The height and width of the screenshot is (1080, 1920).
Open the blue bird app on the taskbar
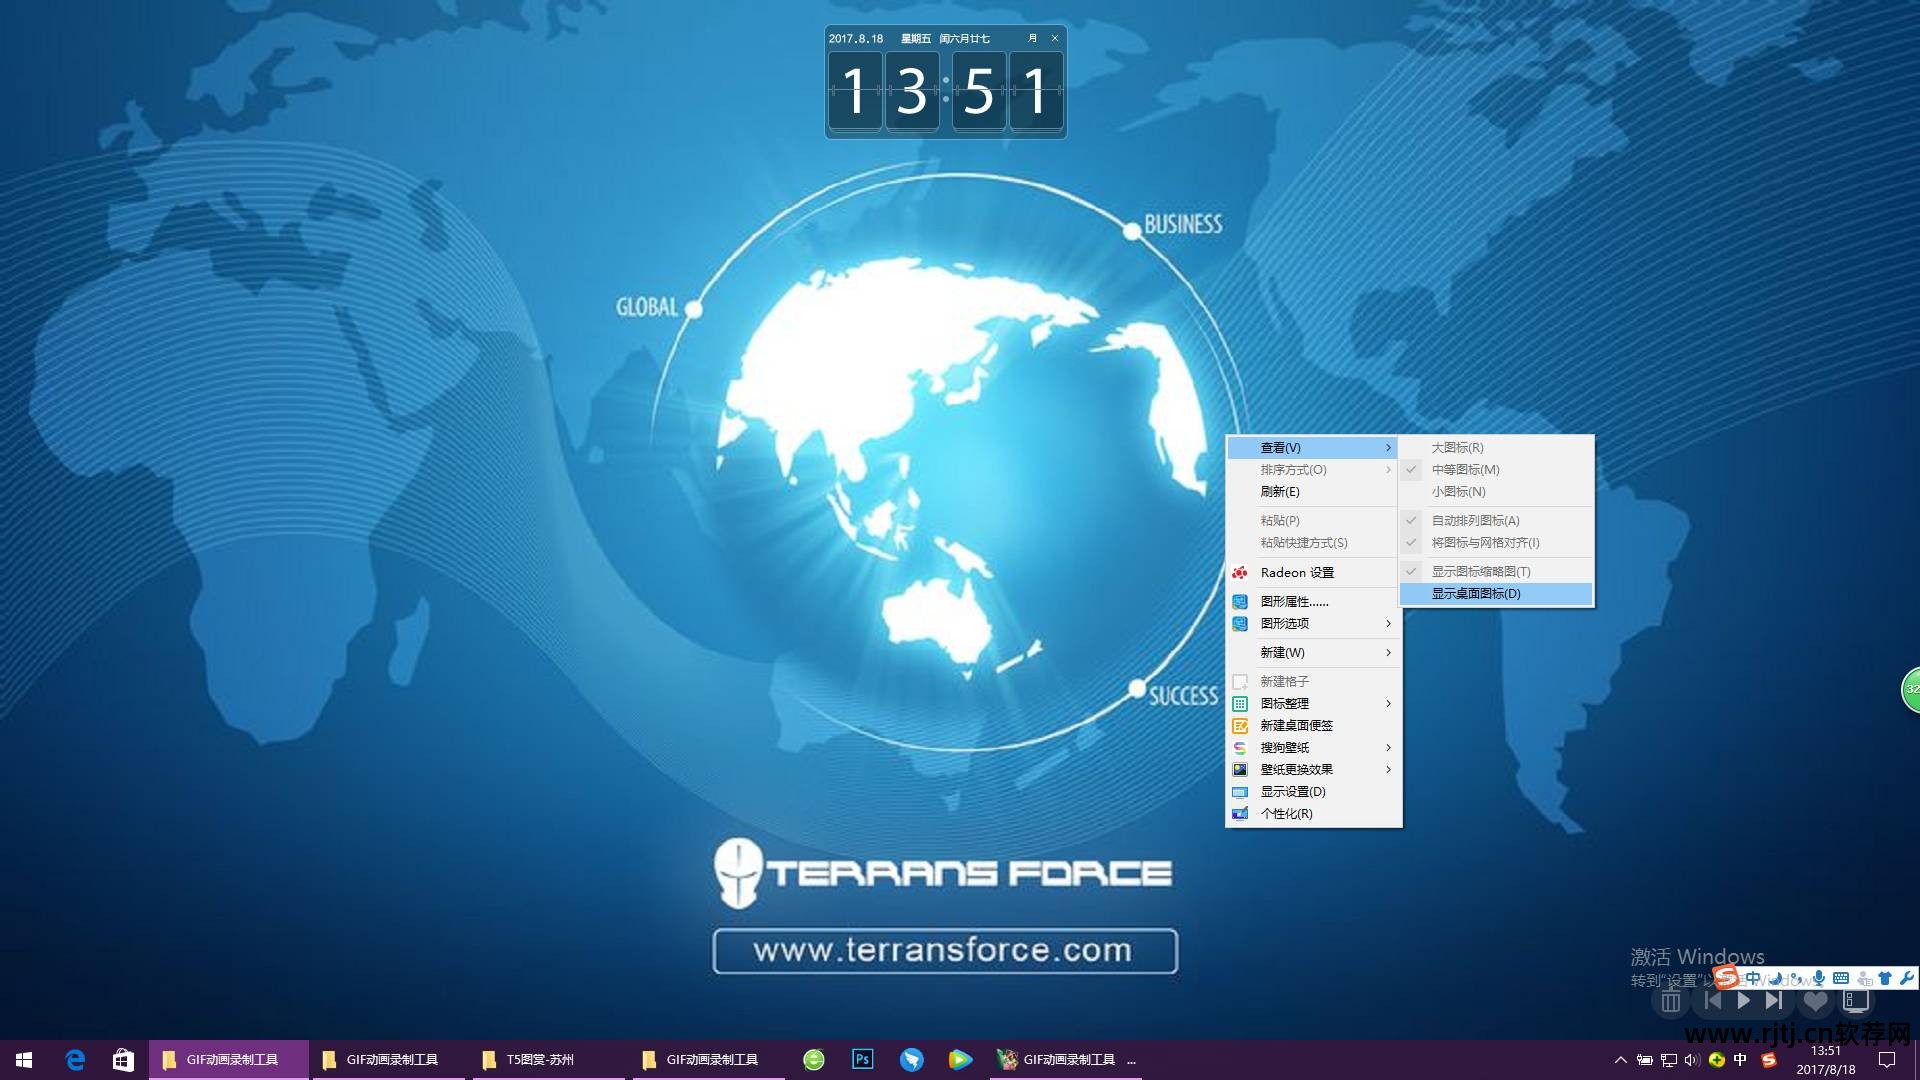911,1059
